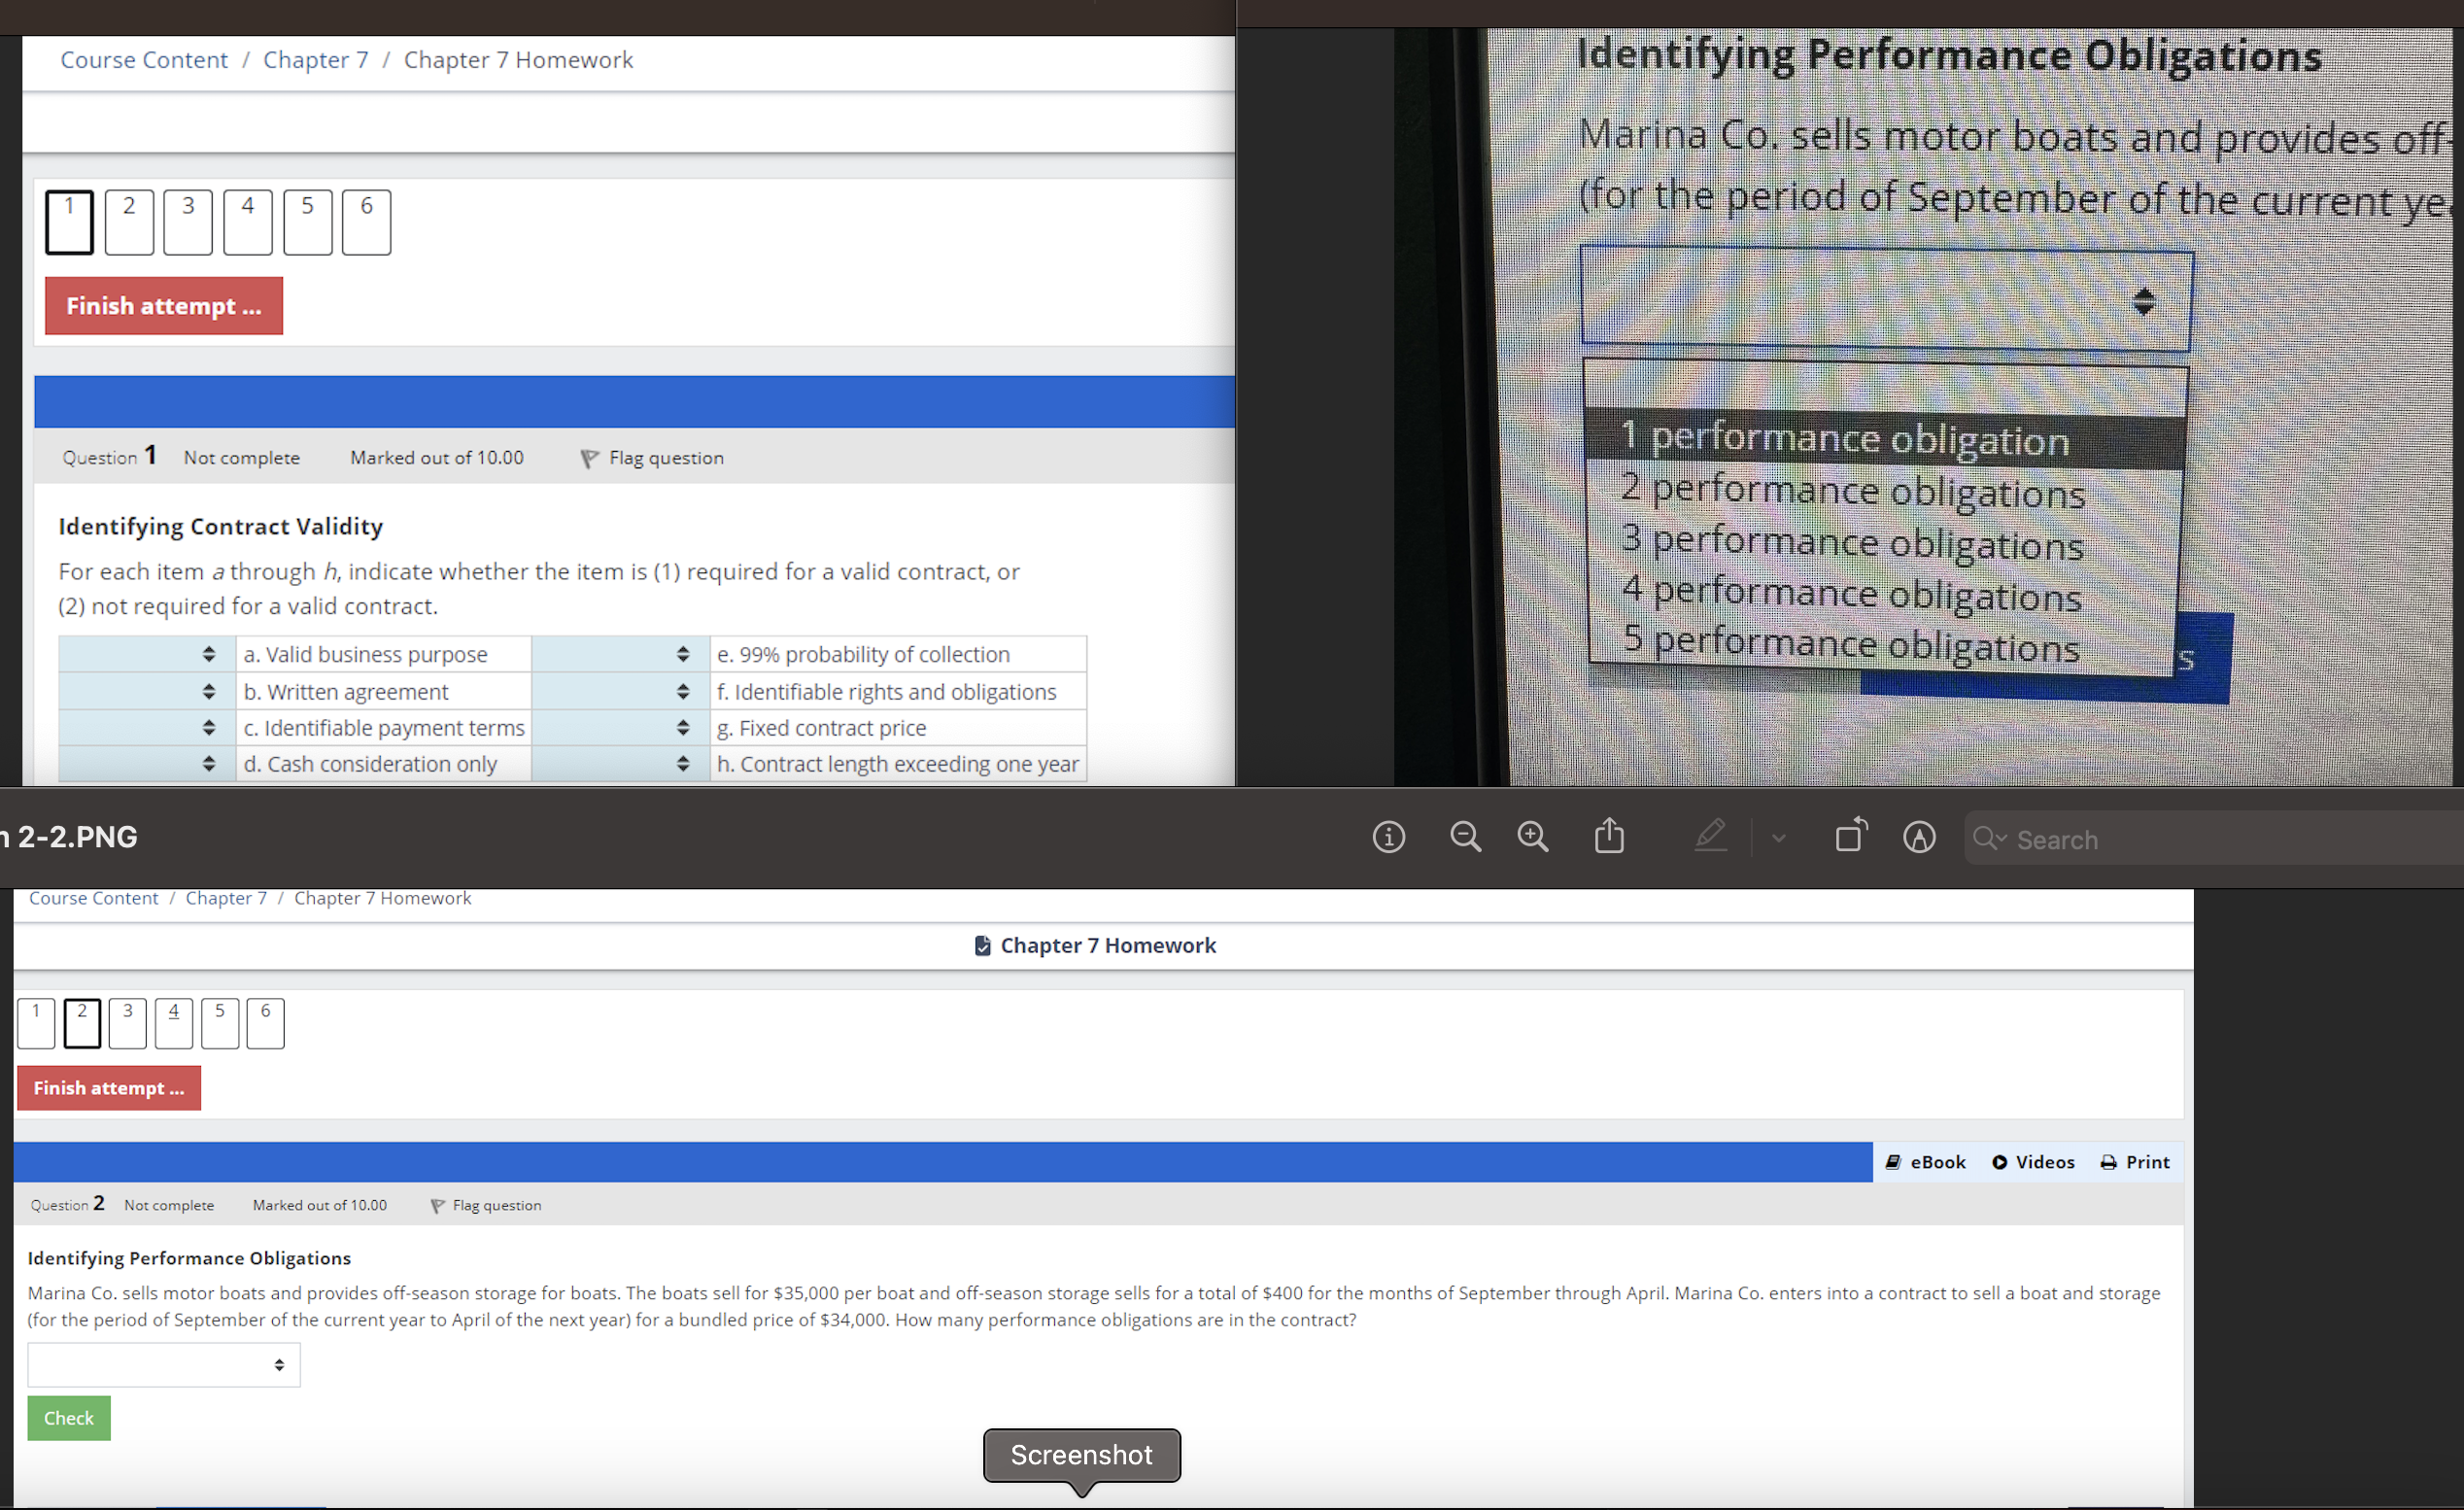
Task: Open the Course Content breadcrumb link
Action: tap(143, 60)
